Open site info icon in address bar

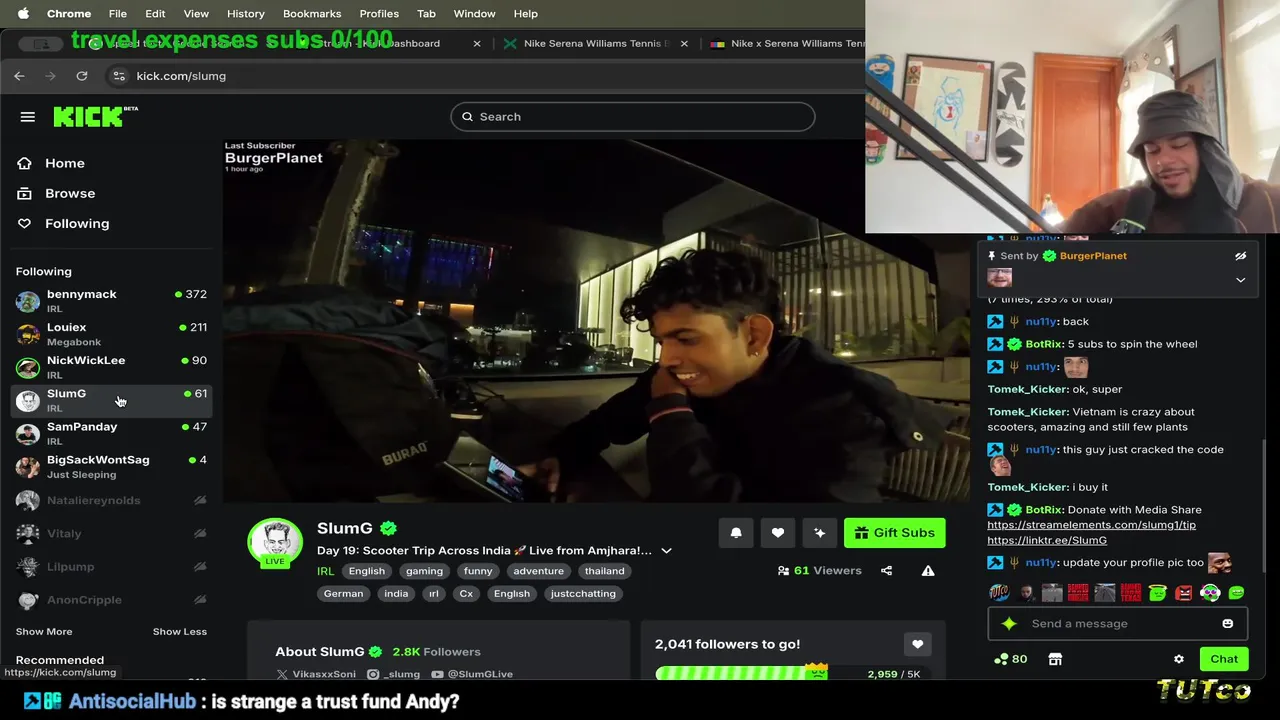(x=119, y=76)
